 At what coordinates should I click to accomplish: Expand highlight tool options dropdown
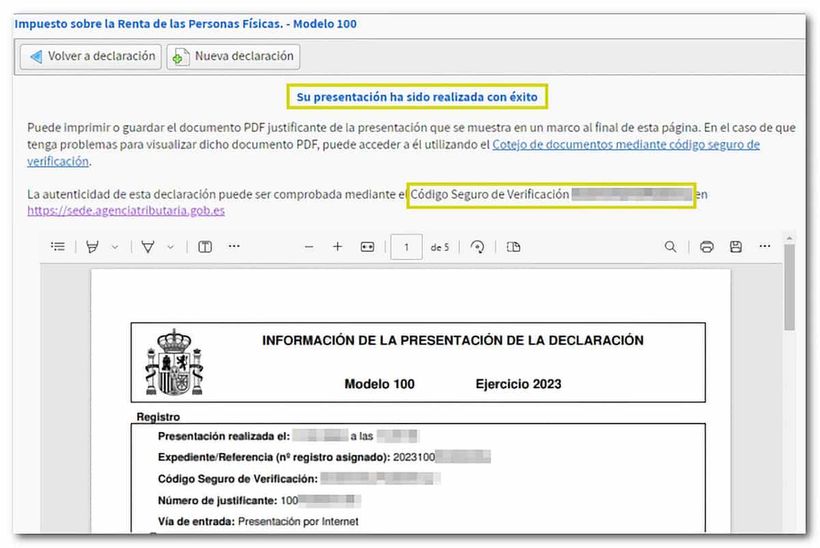pos(115,247)
